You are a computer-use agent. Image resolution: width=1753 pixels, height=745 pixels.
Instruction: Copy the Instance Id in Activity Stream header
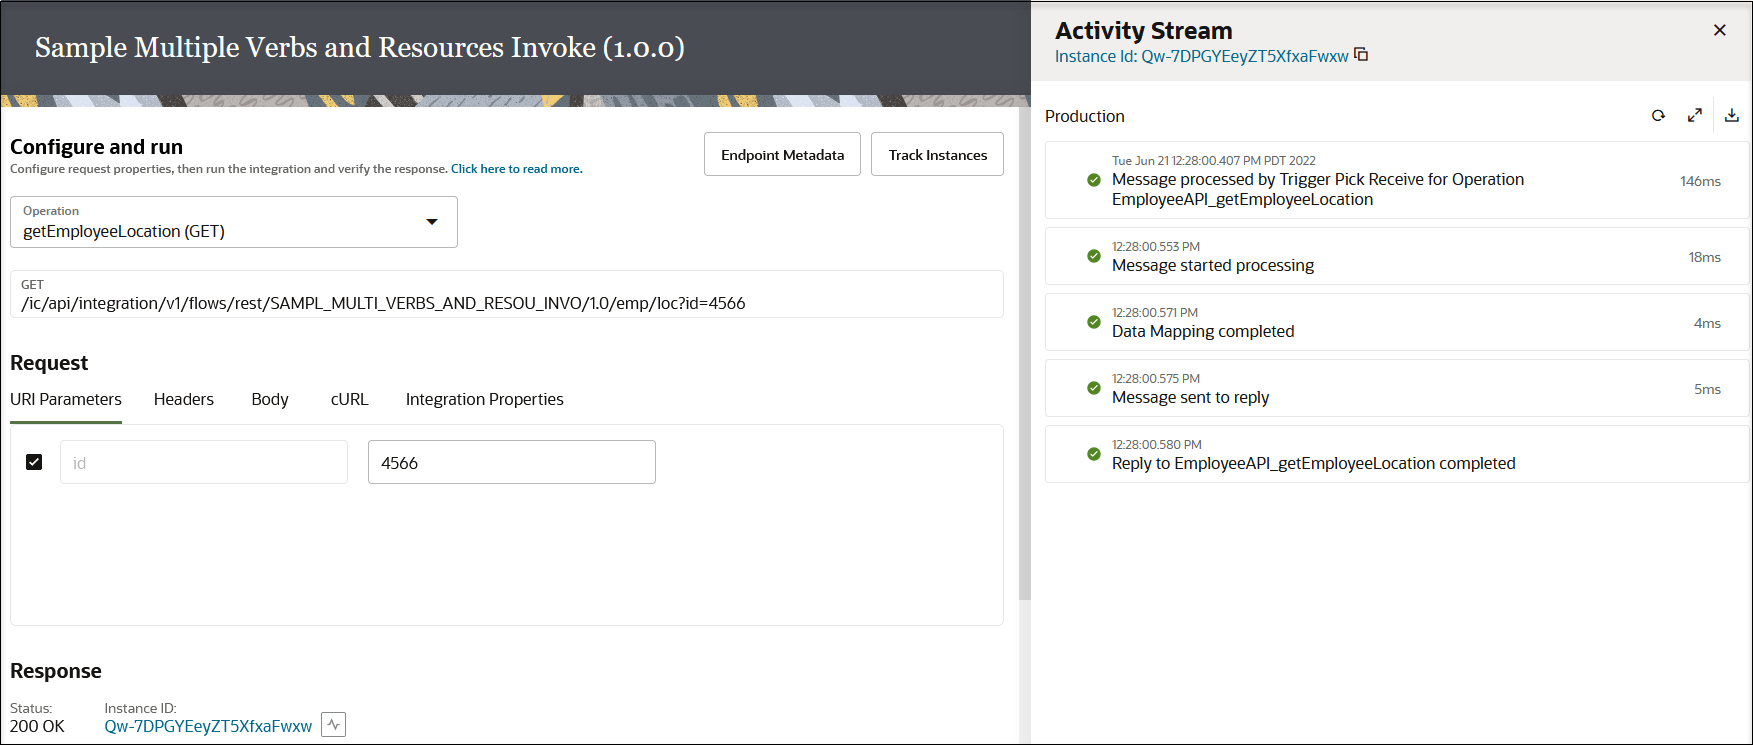1361,55
